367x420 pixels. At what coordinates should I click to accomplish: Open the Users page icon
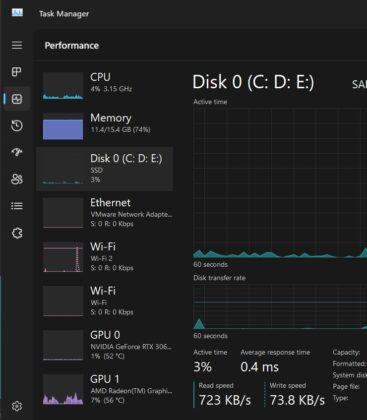[x=17, y=179]
